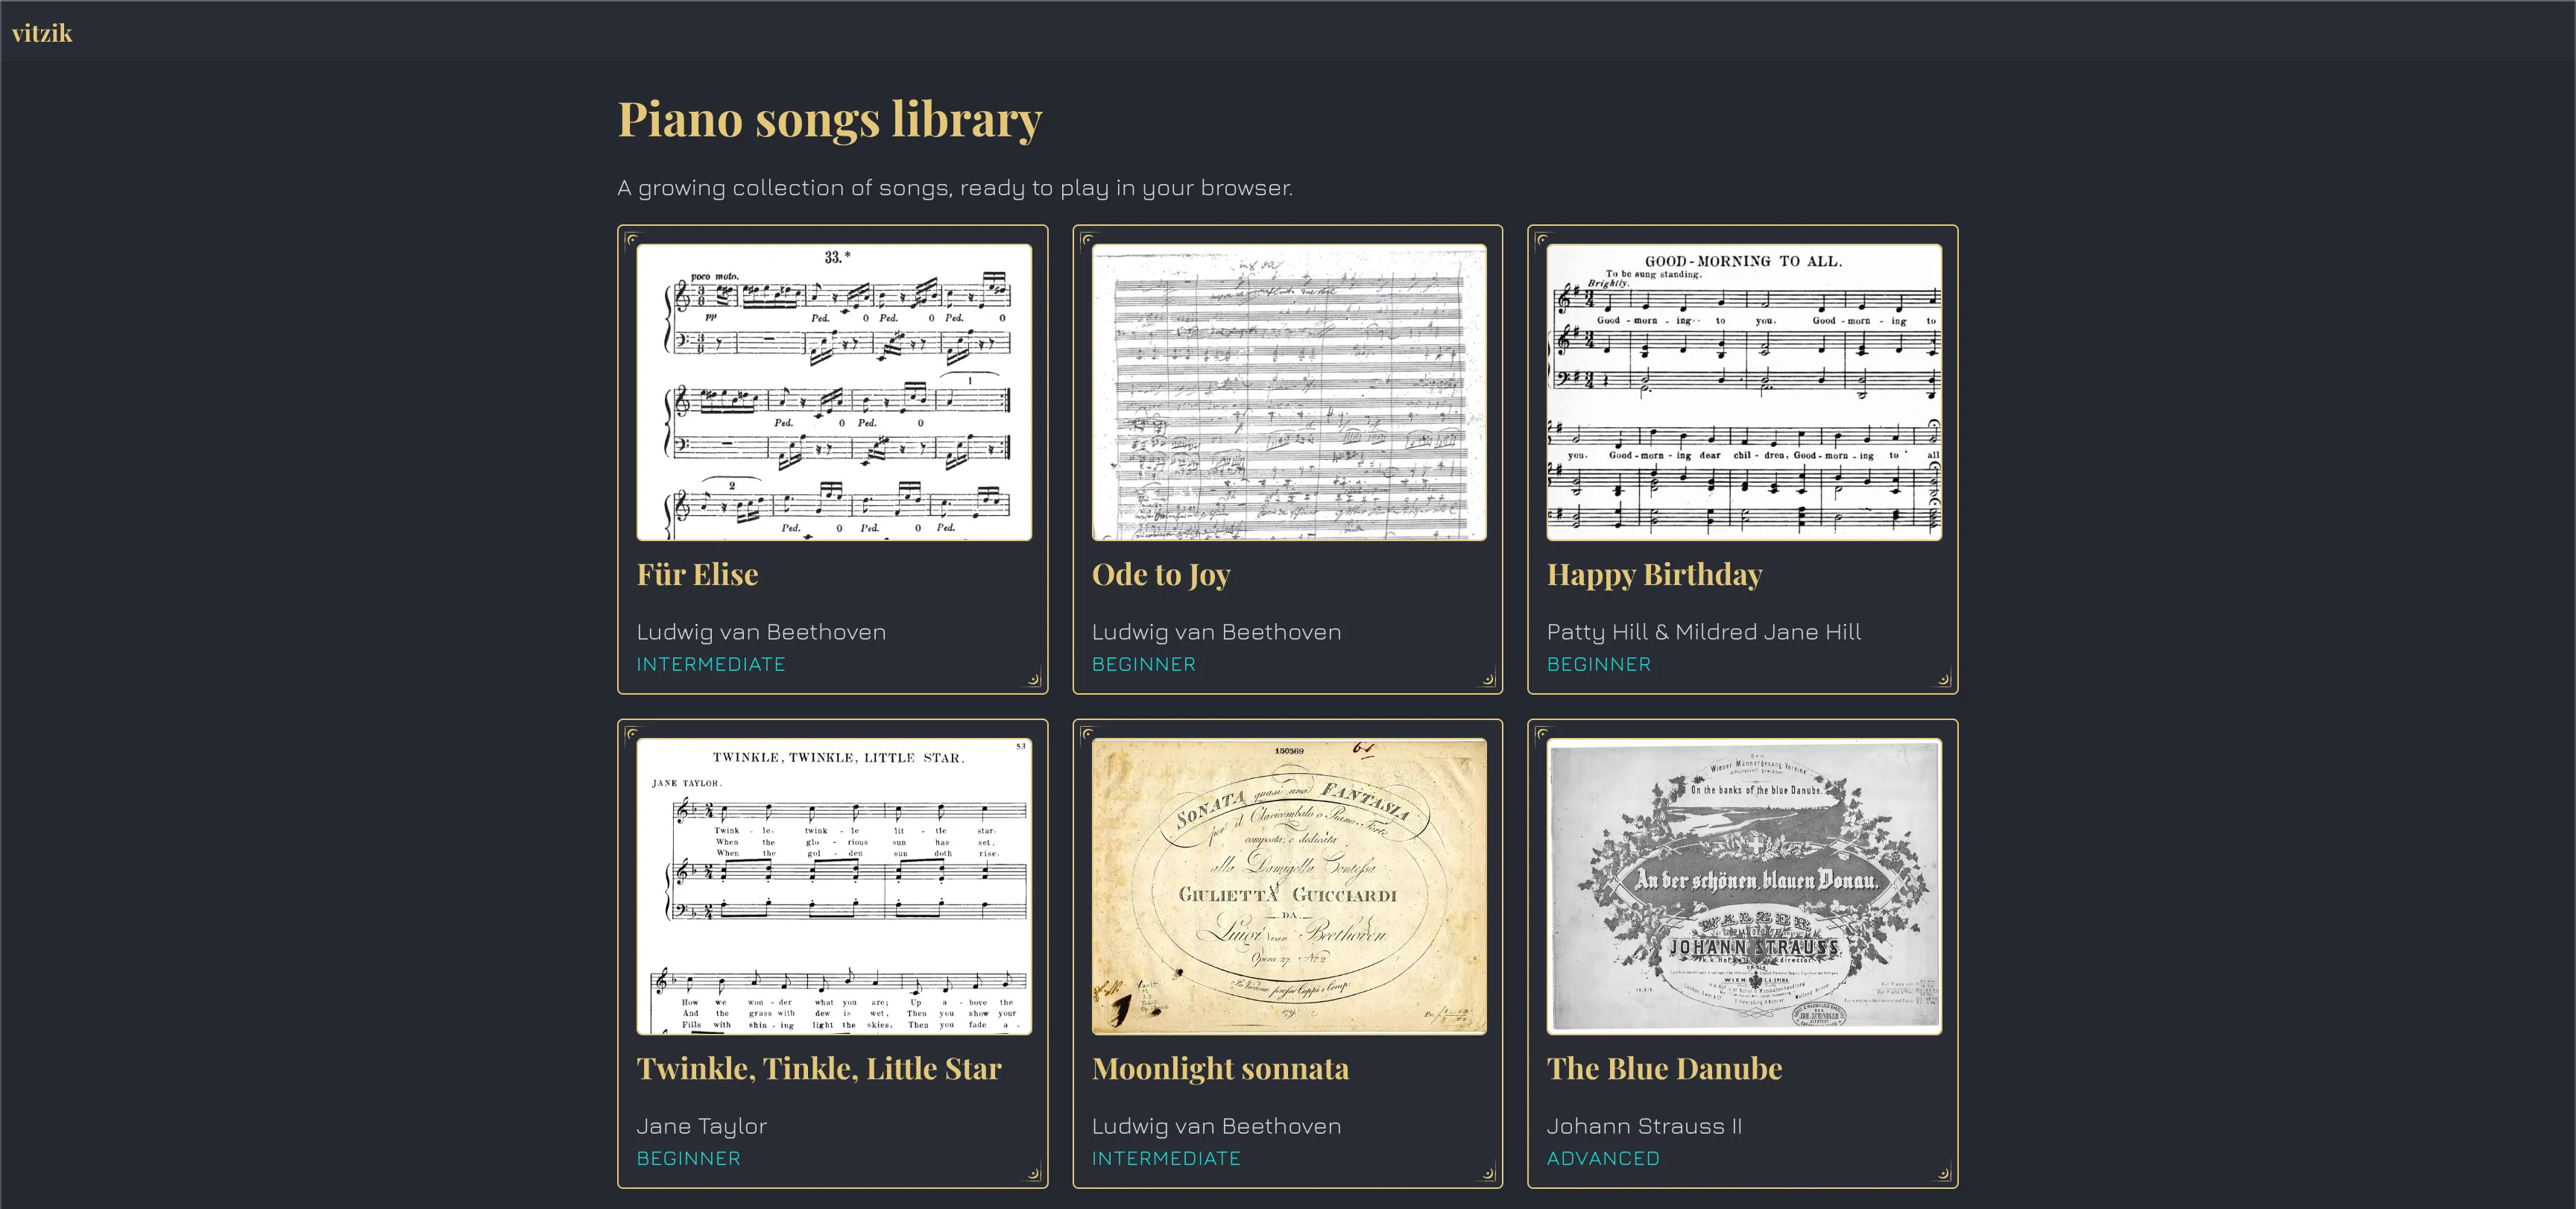The width and height of the screenshot is (2576, 1209).
Task: Click the Ode to Joy song title
Action: click(x=1161, y=575)
